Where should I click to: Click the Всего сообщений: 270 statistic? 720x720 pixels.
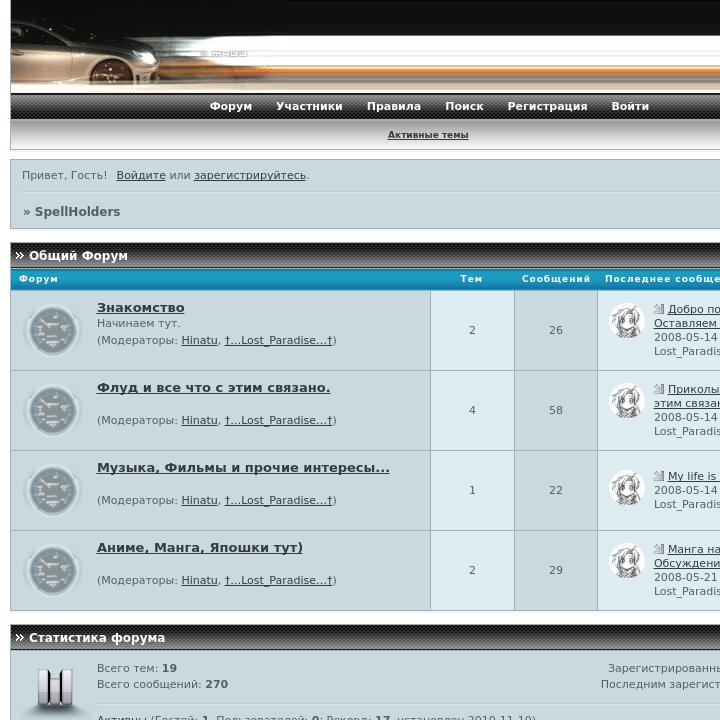pos(163,684)
